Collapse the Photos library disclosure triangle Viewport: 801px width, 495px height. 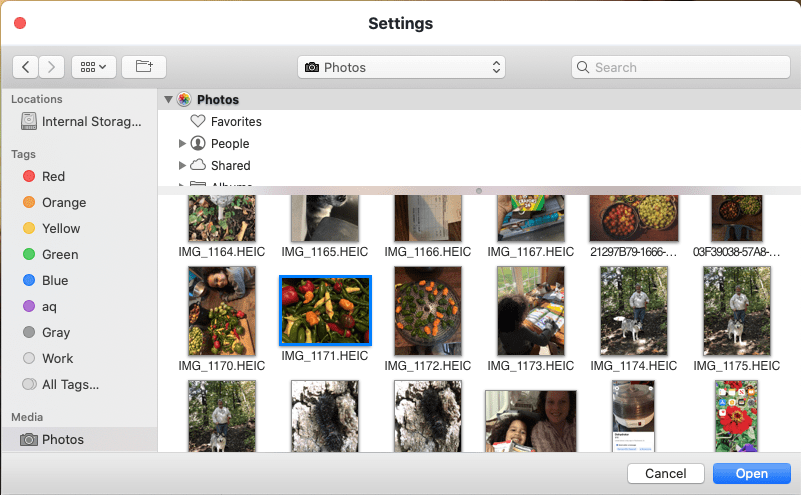168,100
